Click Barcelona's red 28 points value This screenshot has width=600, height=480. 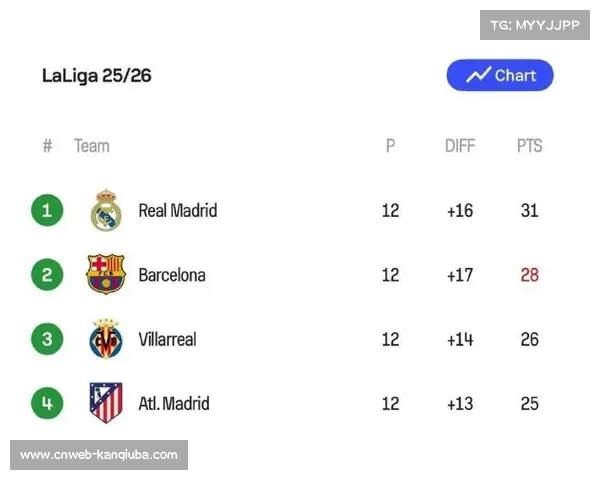tap(529, 275)
